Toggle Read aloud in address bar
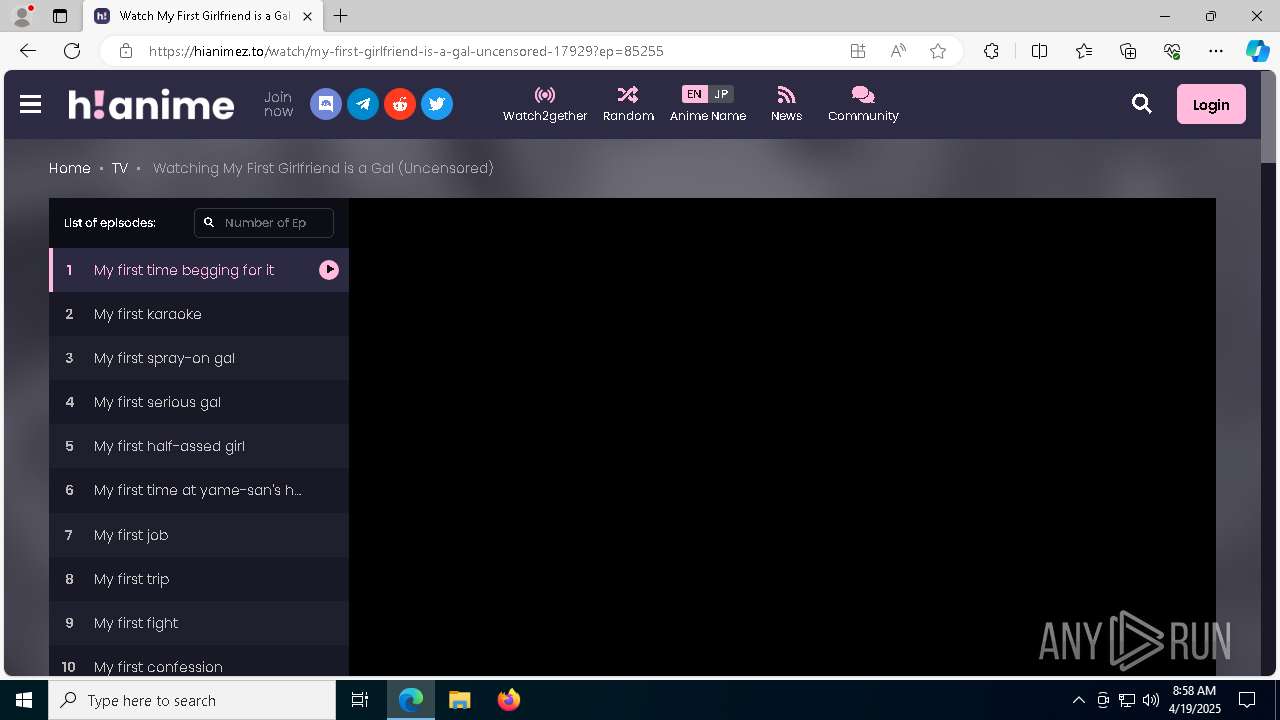 click(898, 51)
